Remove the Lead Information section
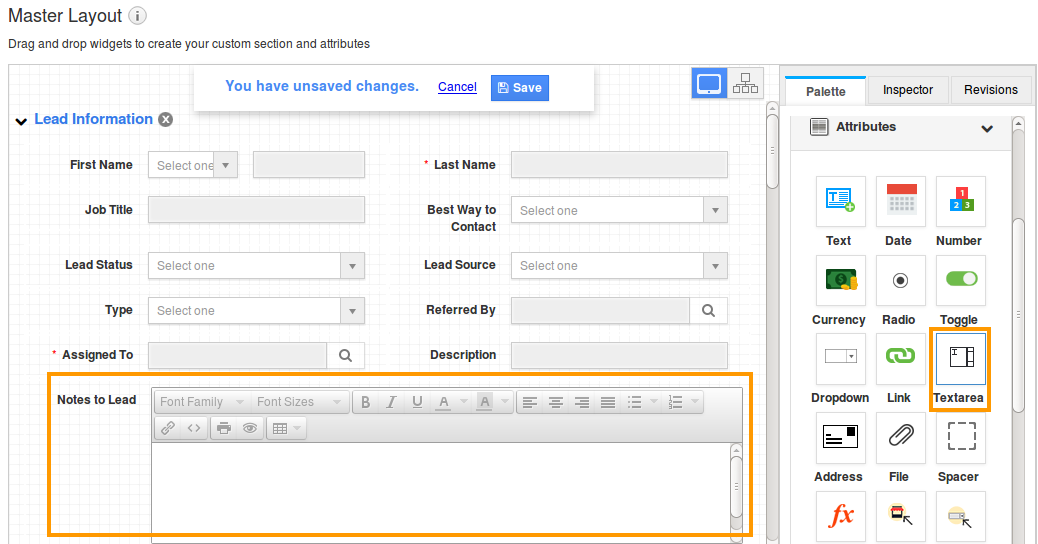This screenshot has height=544, width=1038. (165, 119)
